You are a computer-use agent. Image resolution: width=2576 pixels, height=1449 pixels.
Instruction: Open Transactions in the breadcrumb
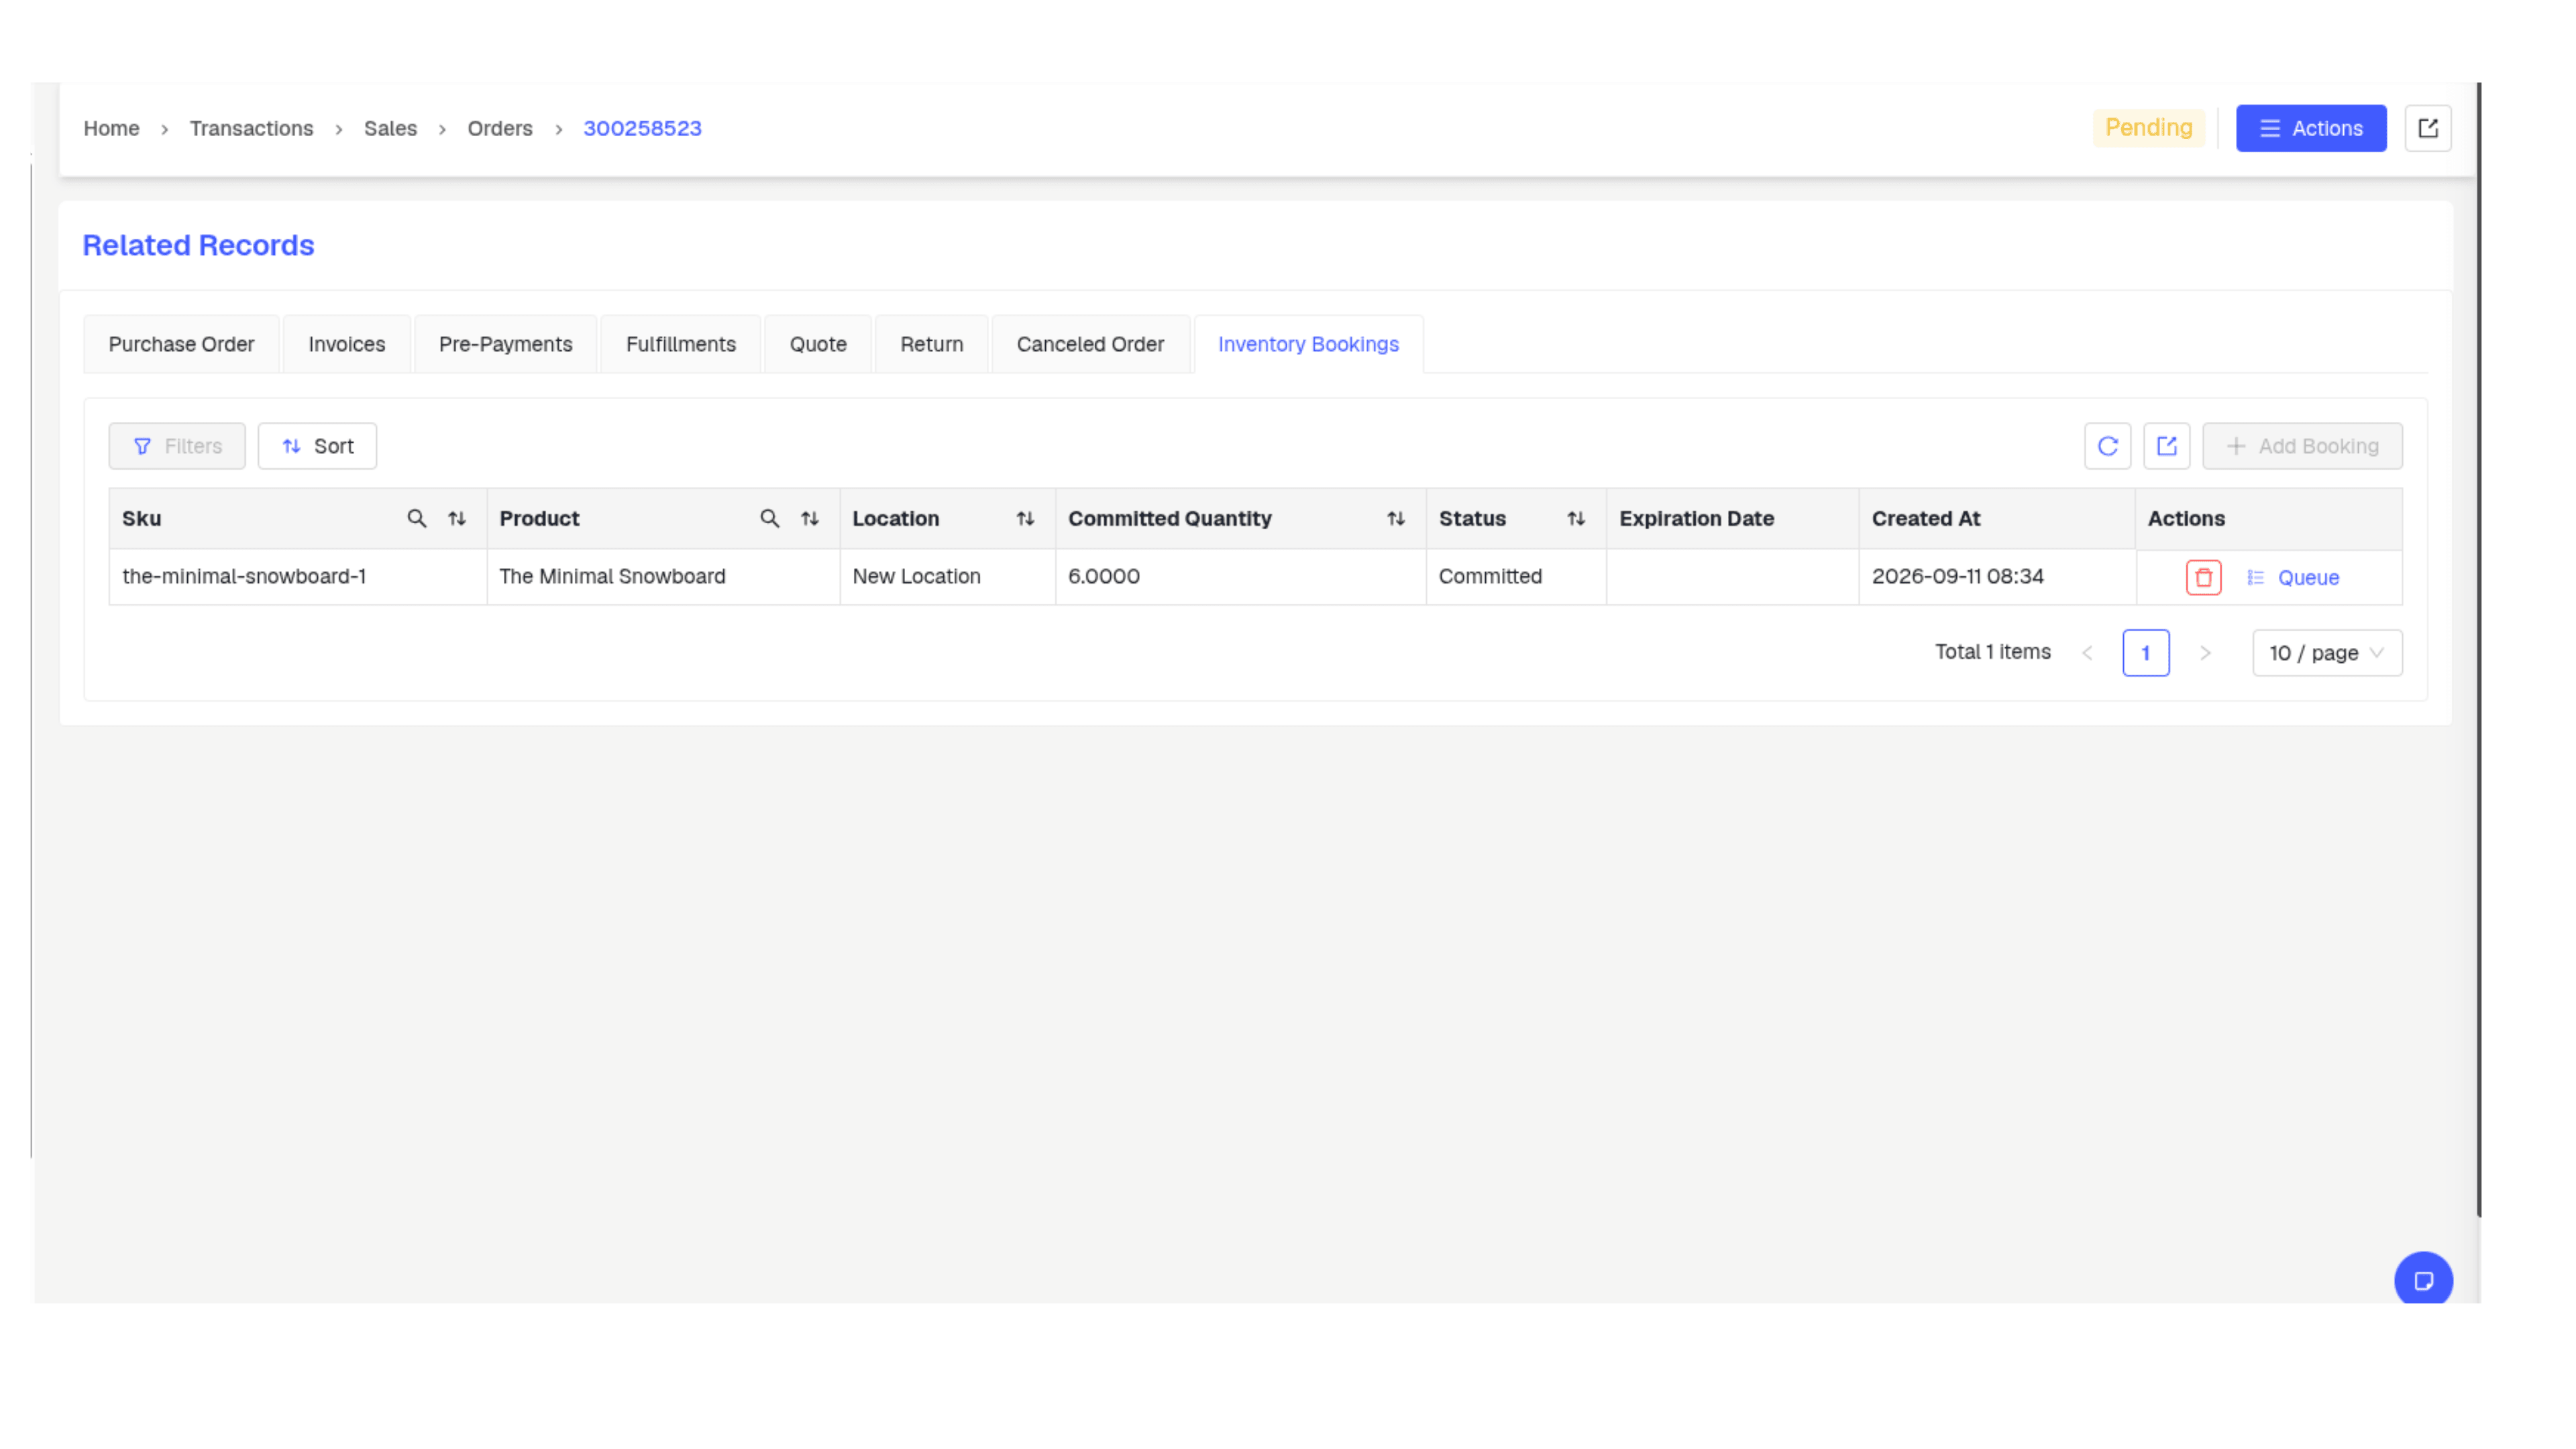pyautogui.click(x=251, y=128)
